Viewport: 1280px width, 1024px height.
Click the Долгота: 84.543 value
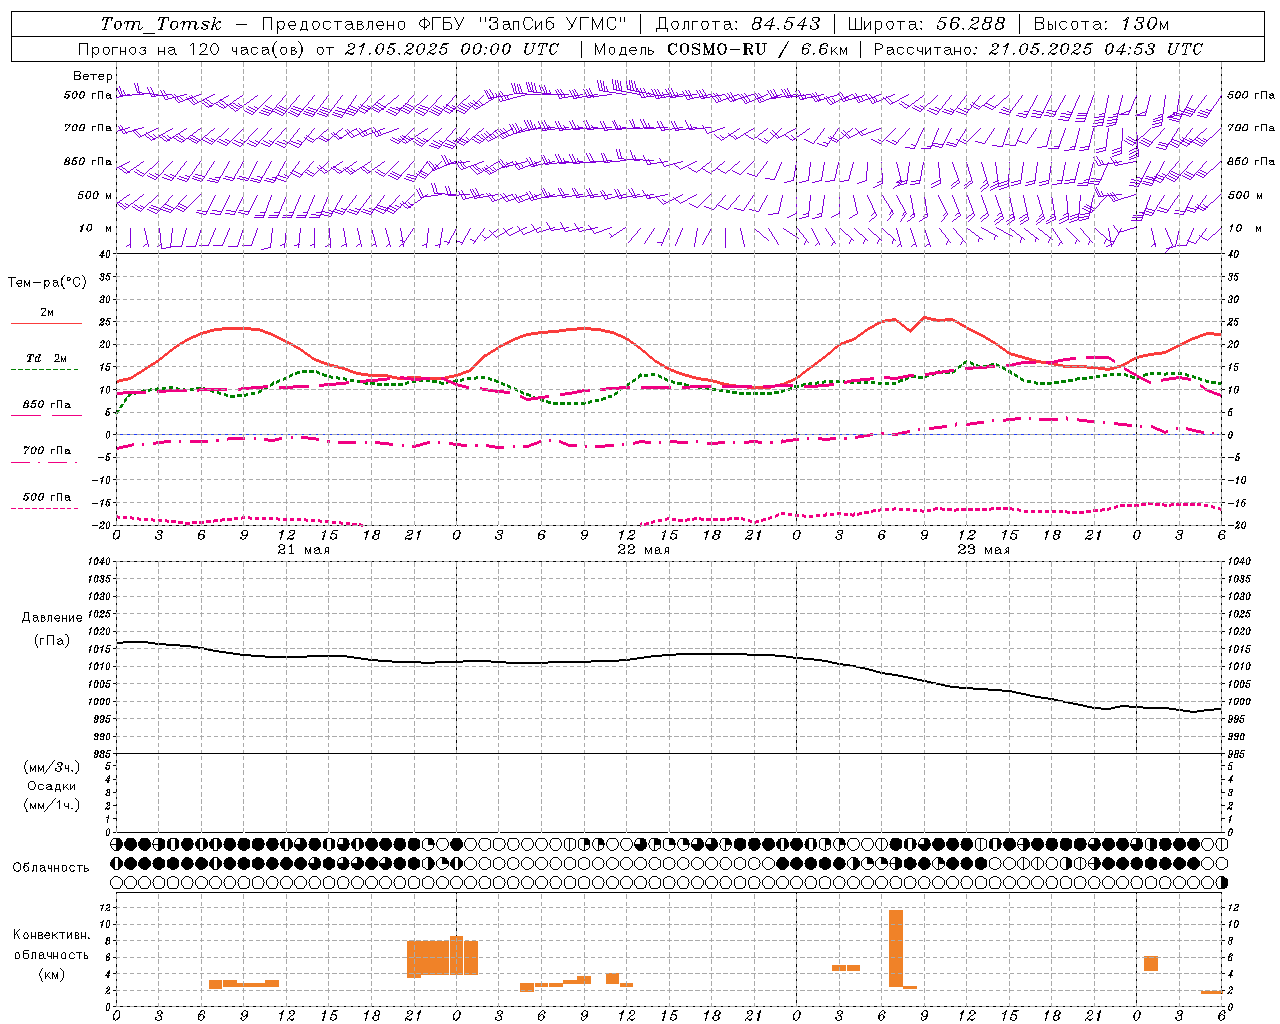tap(738, 24)
